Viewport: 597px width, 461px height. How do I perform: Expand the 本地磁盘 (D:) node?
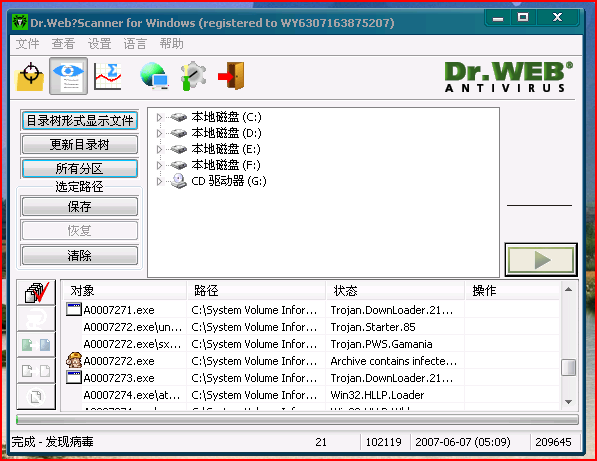160,133
